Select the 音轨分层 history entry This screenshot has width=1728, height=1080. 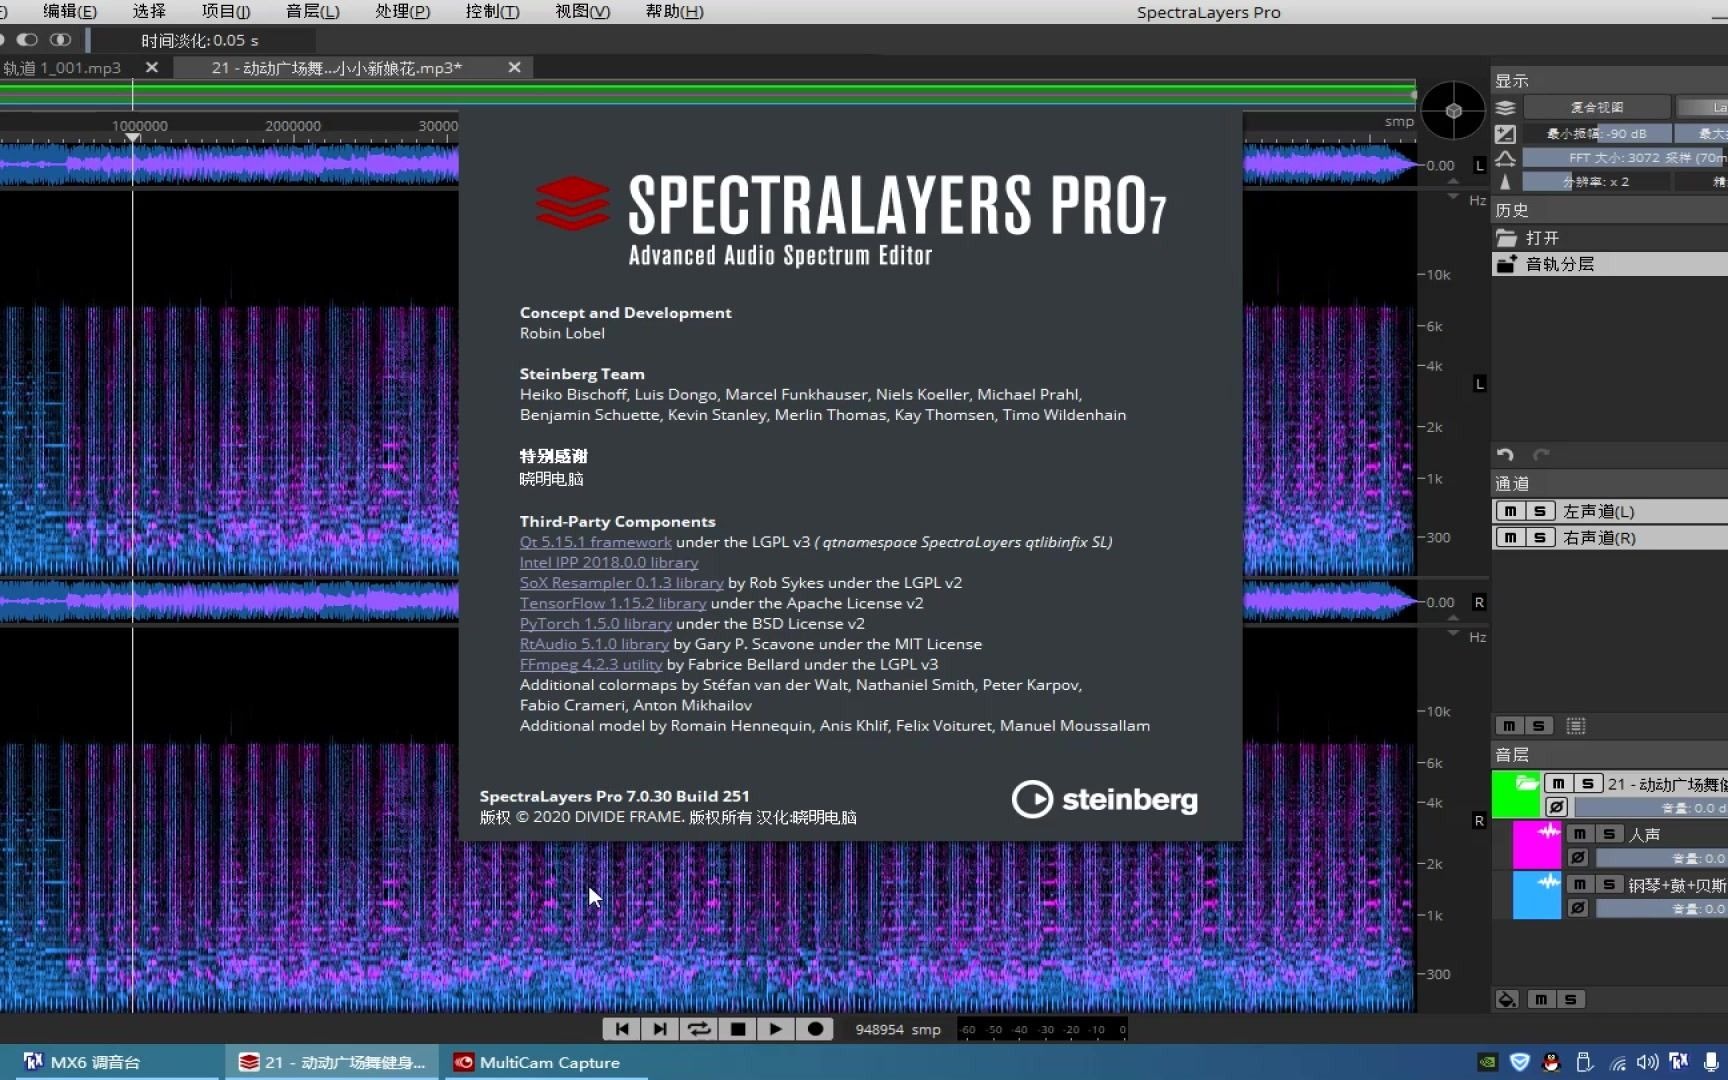(1610, 264)
